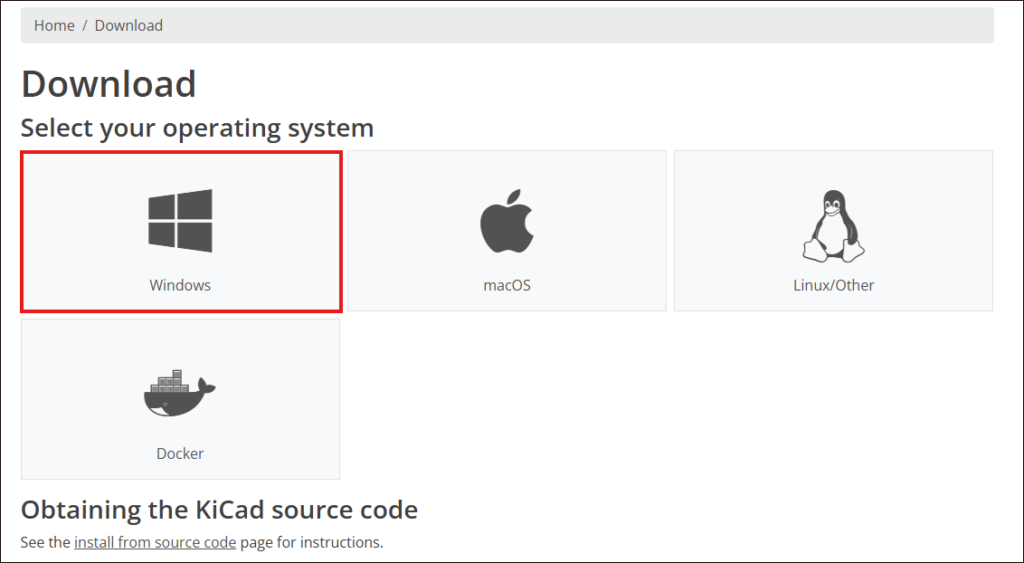This screenshot has height=563, width=1024.
Task: Pick the Linux/Other text label
Action: click(x=833, y=285)
